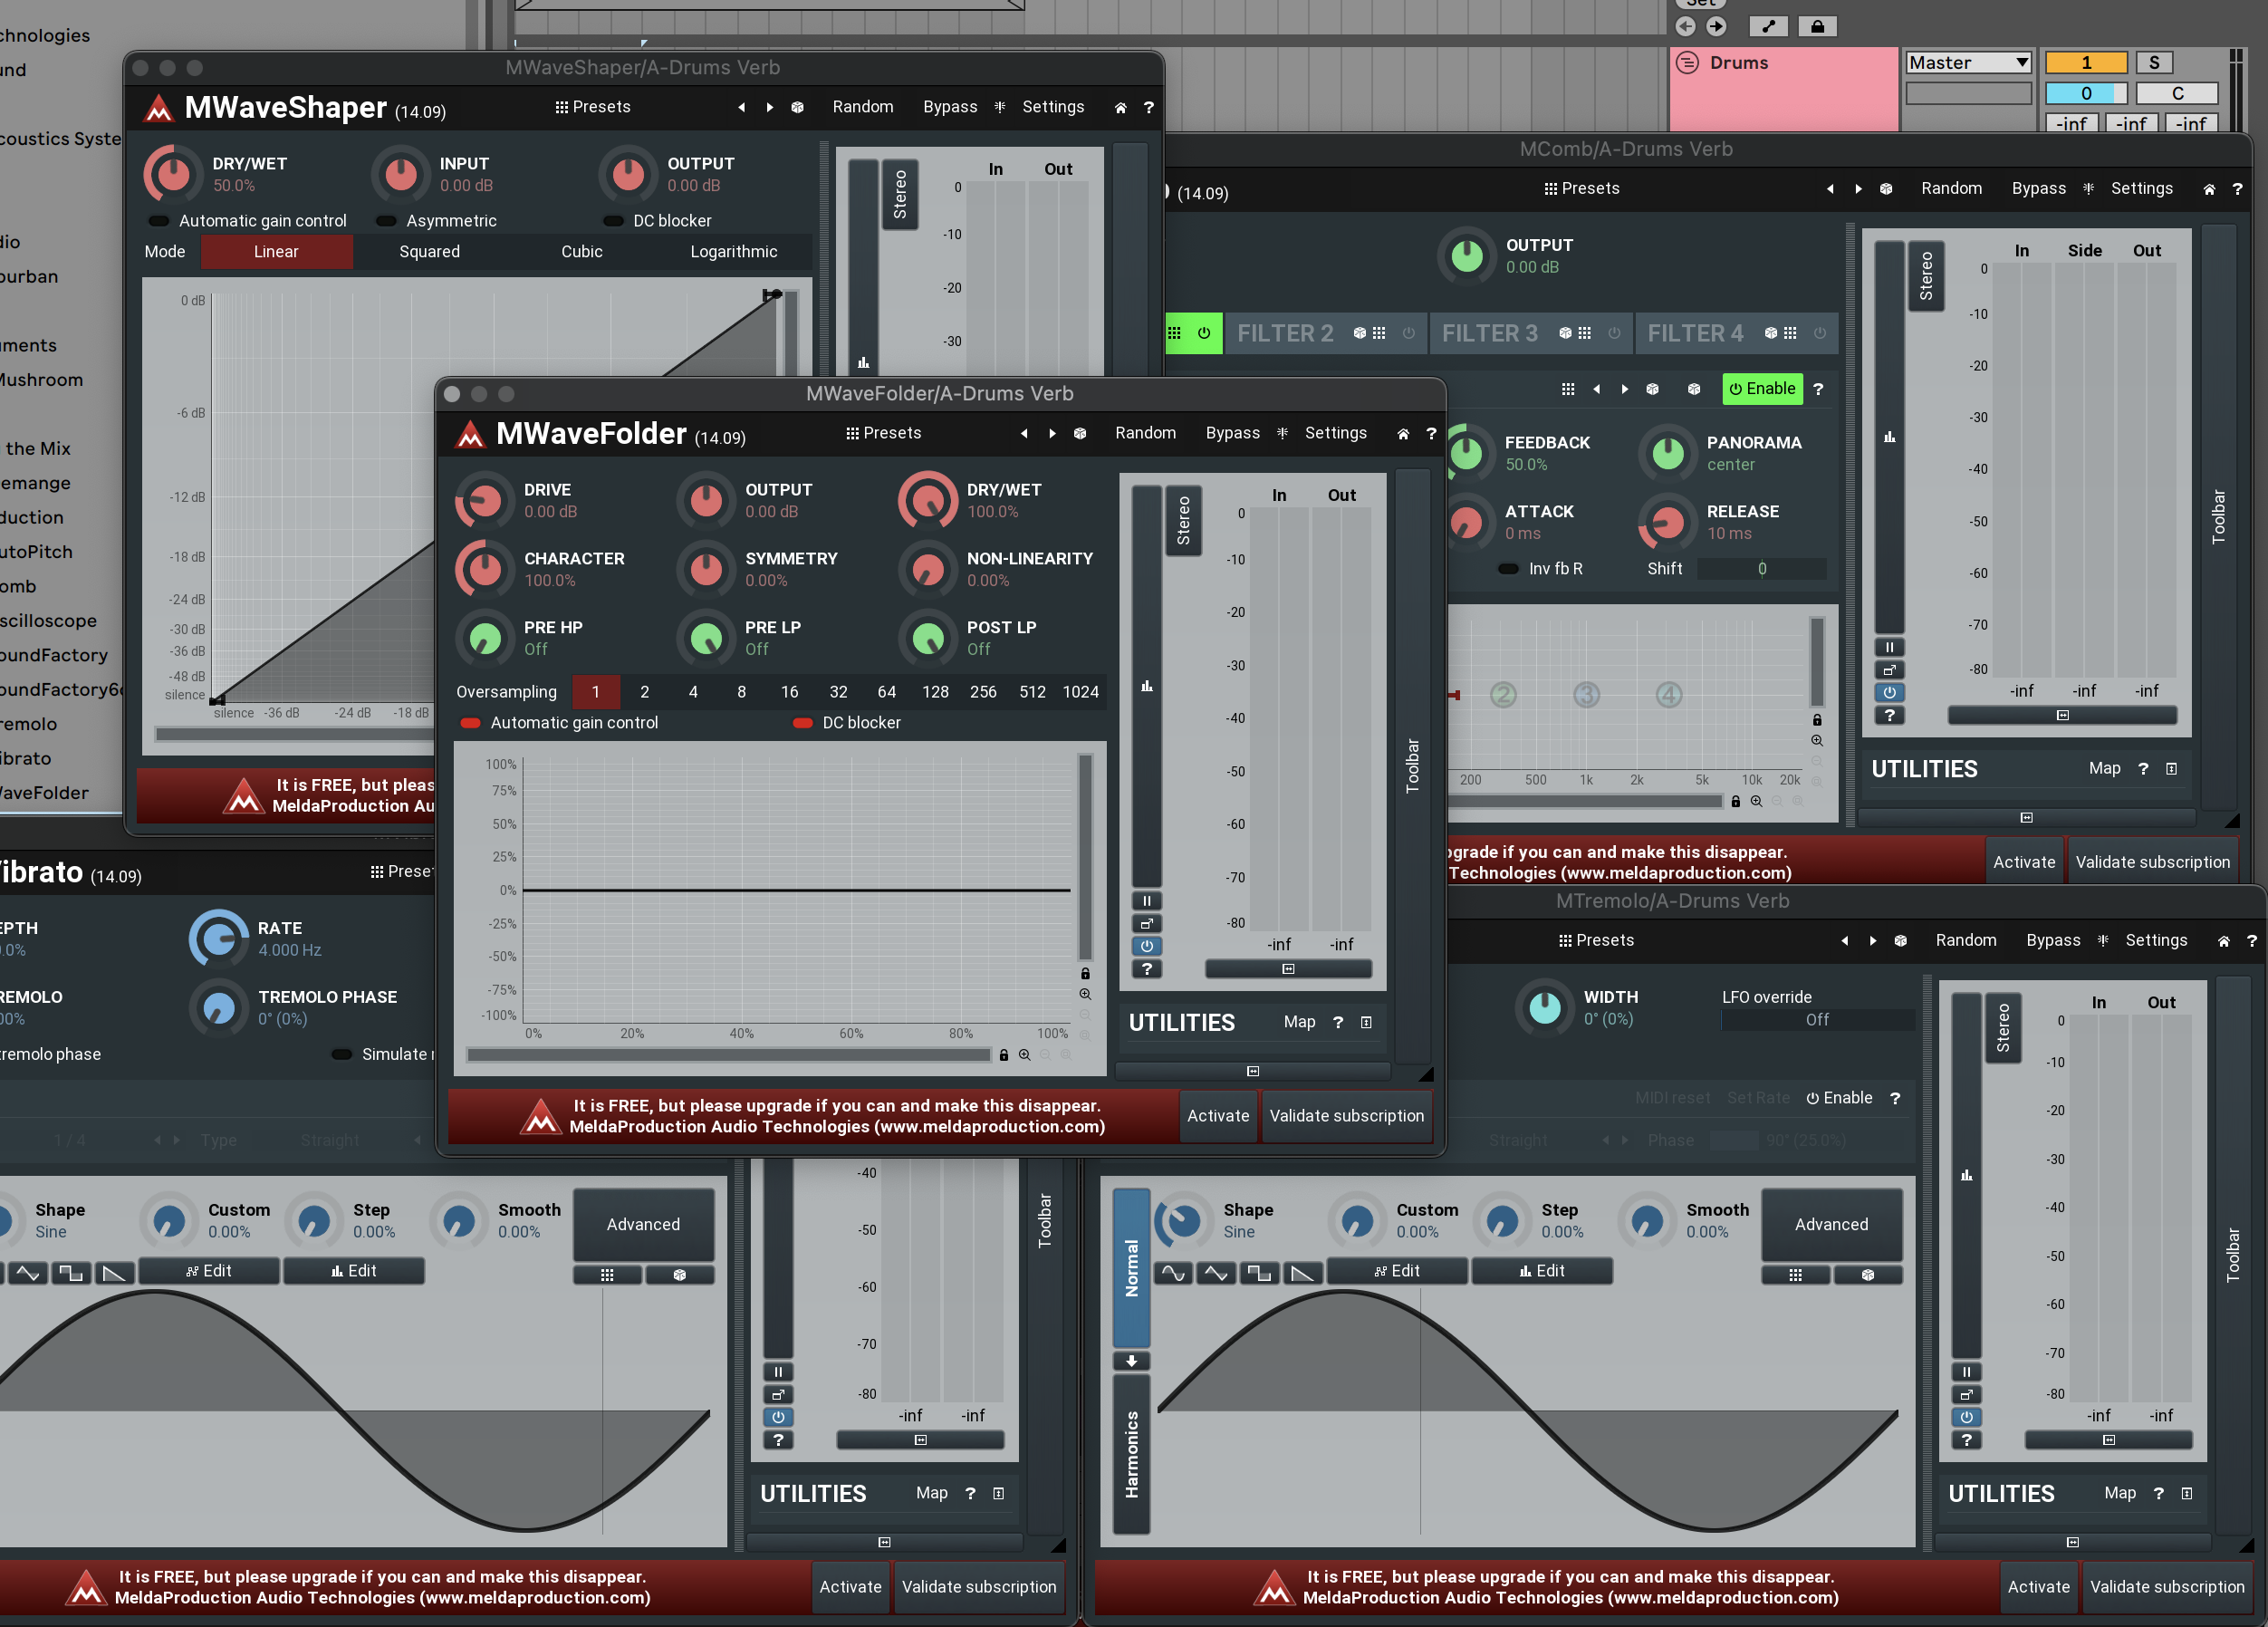Click the FILTER 4 presets grid icon in MComb

tap(1790, 334)
